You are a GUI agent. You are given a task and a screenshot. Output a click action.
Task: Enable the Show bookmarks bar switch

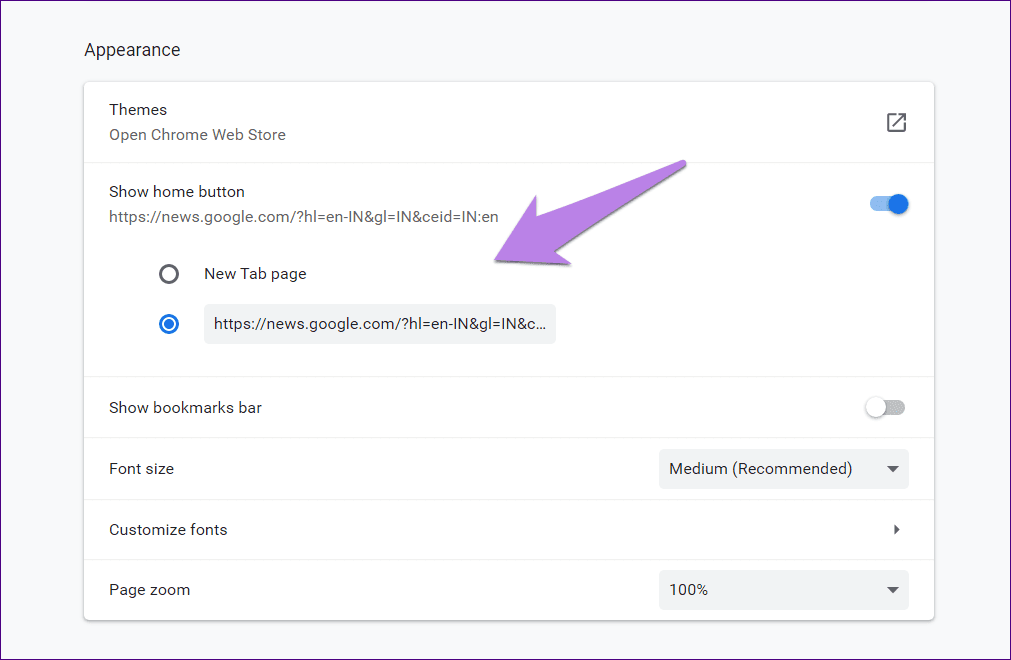885,407
